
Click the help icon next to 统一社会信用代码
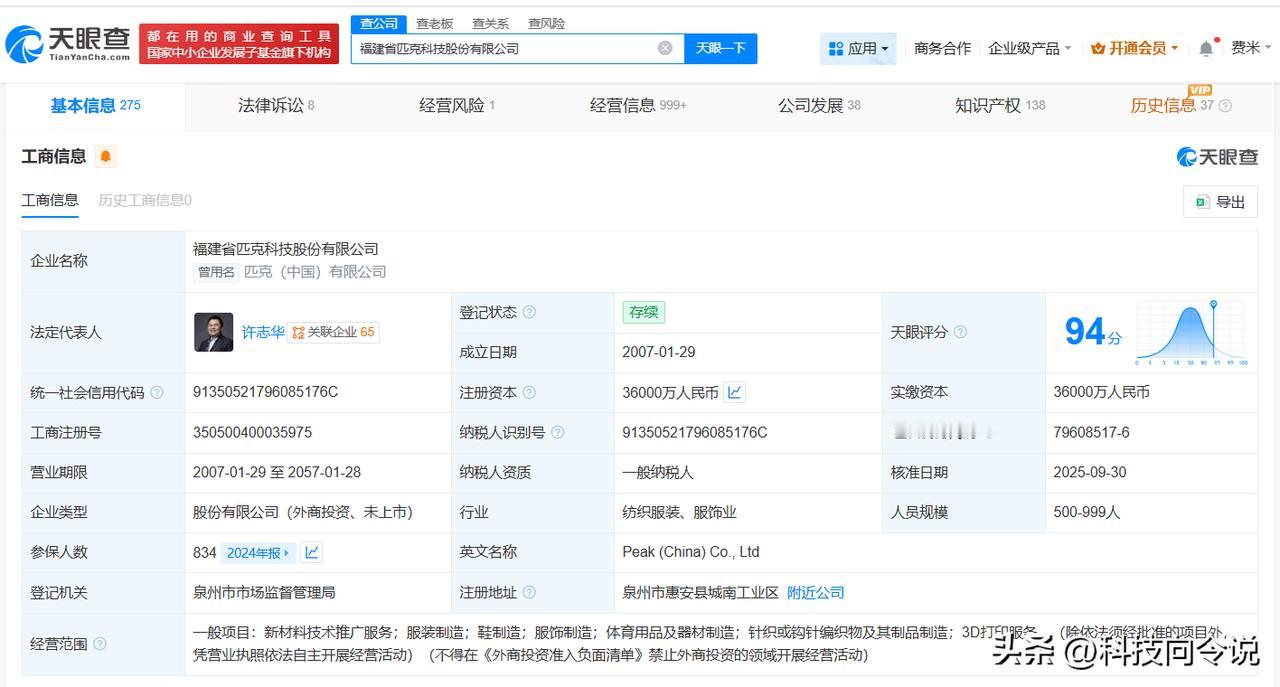(x=157, y=393)
